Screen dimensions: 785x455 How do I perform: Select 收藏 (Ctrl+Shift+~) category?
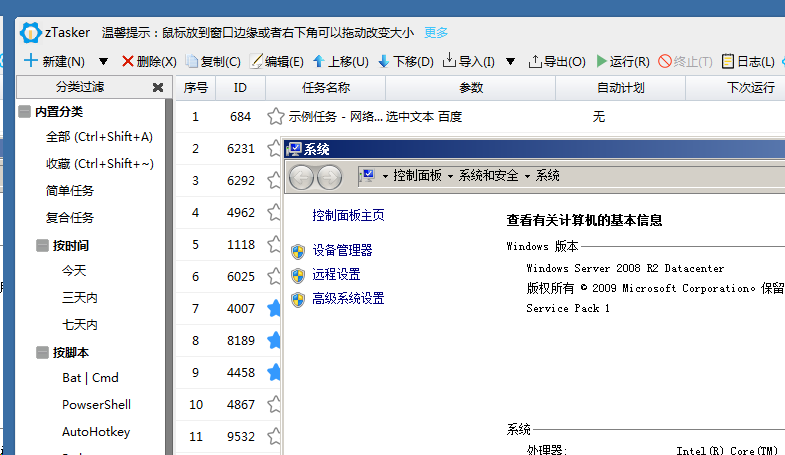tap(100, 164)
